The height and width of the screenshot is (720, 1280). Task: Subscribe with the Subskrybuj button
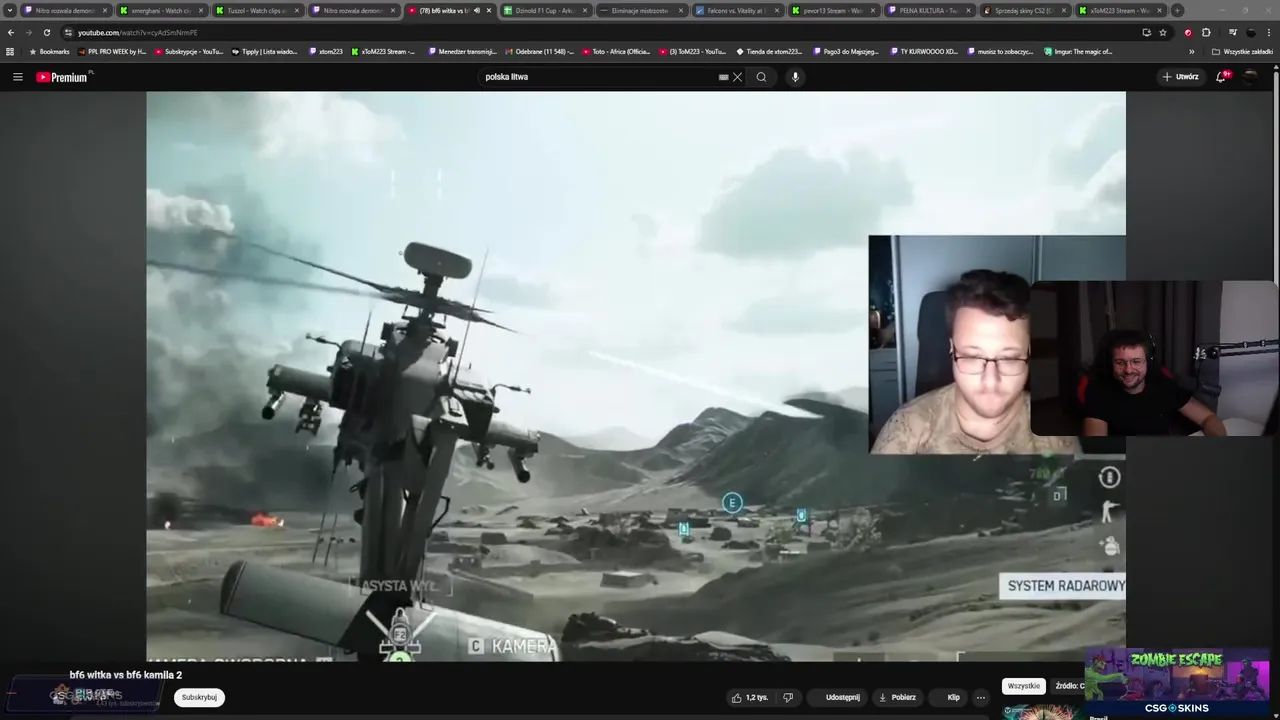[x=199, y=697]
